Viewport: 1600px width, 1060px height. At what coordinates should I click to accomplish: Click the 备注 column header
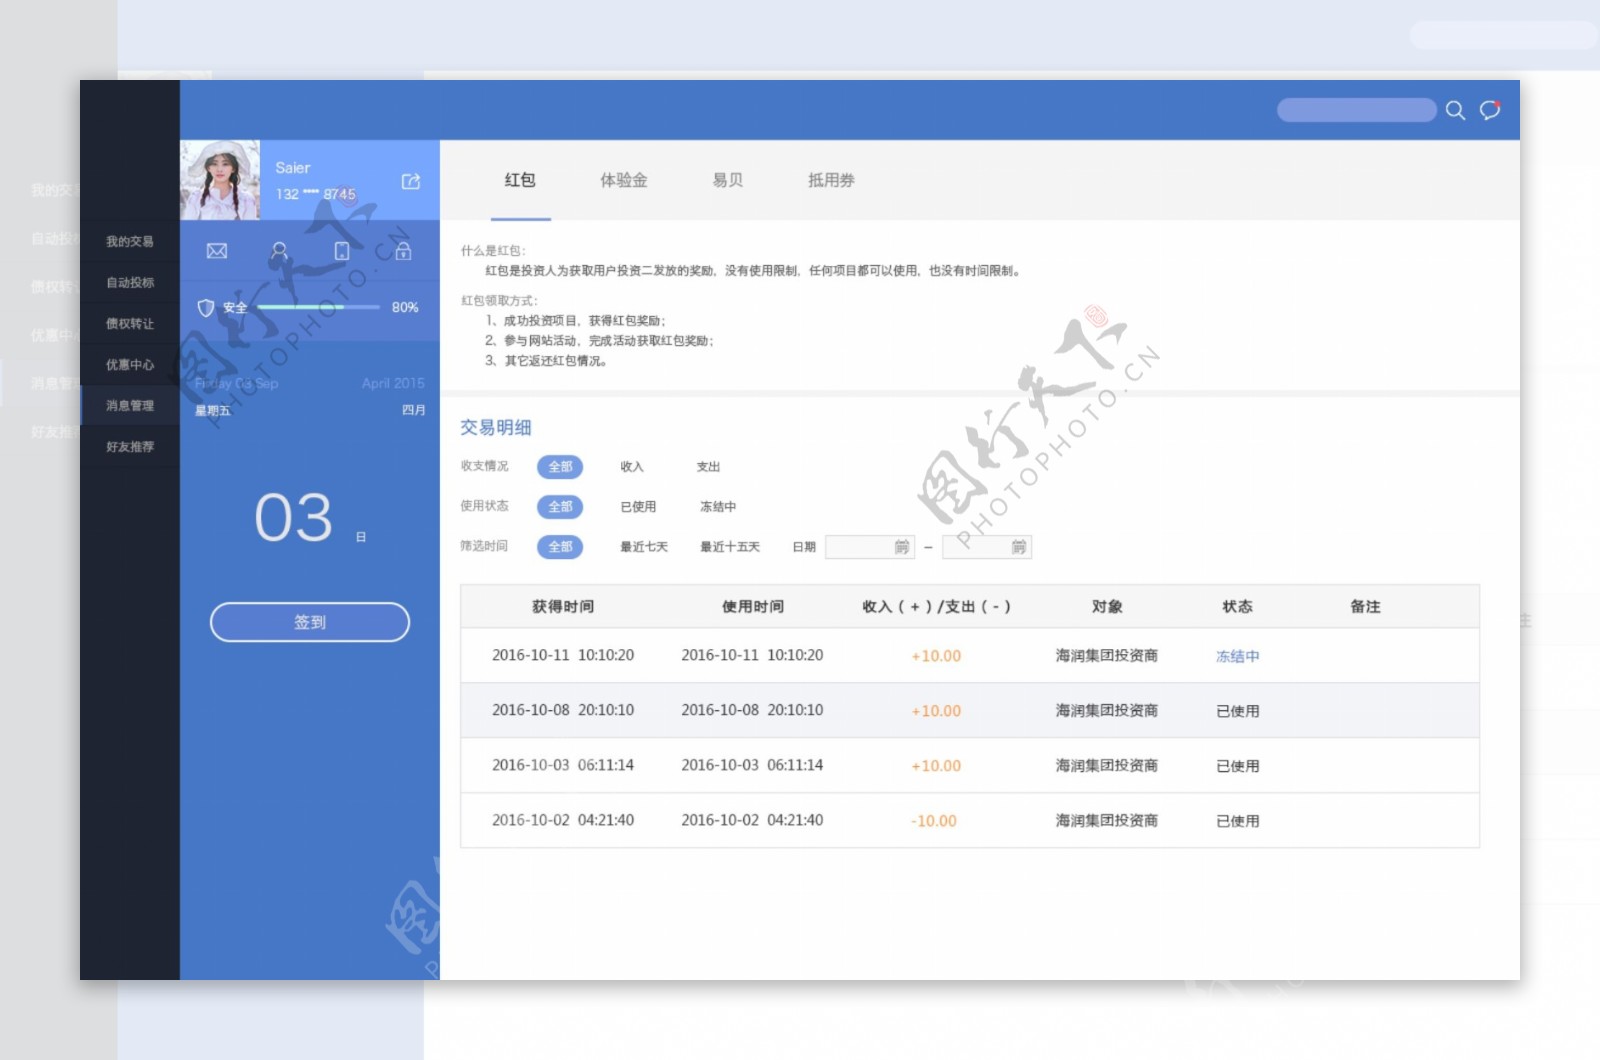point(1365,606)
